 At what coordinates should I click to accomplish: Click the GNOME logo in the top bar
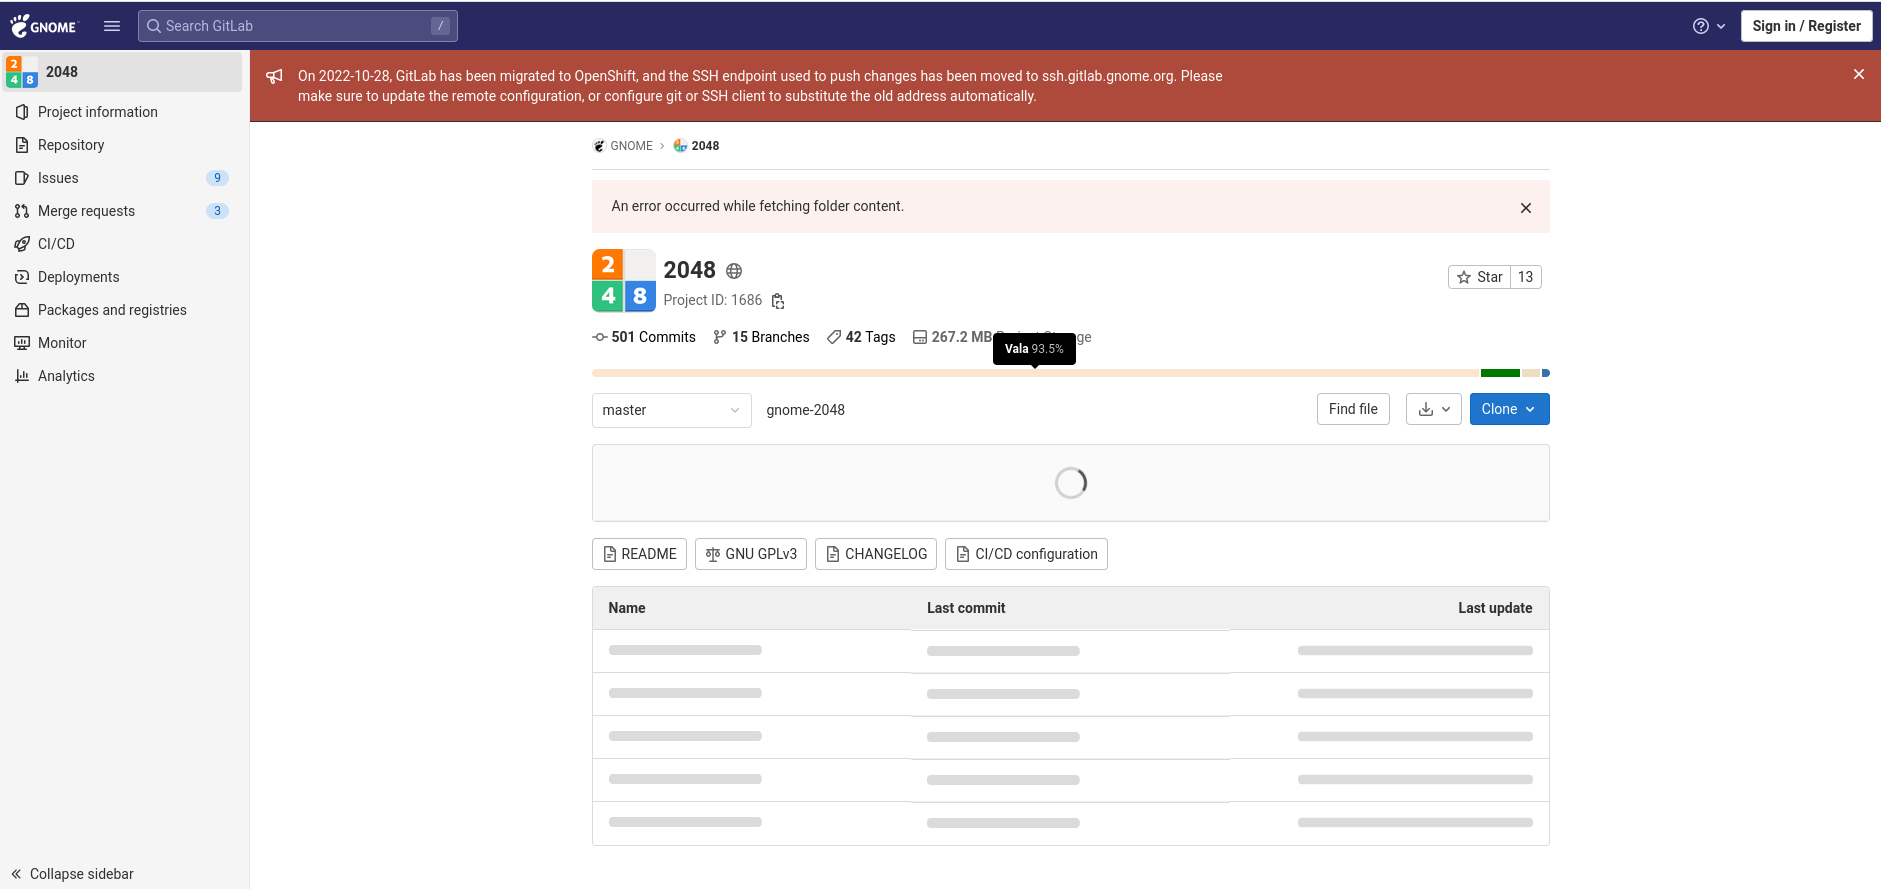(43, 26)
